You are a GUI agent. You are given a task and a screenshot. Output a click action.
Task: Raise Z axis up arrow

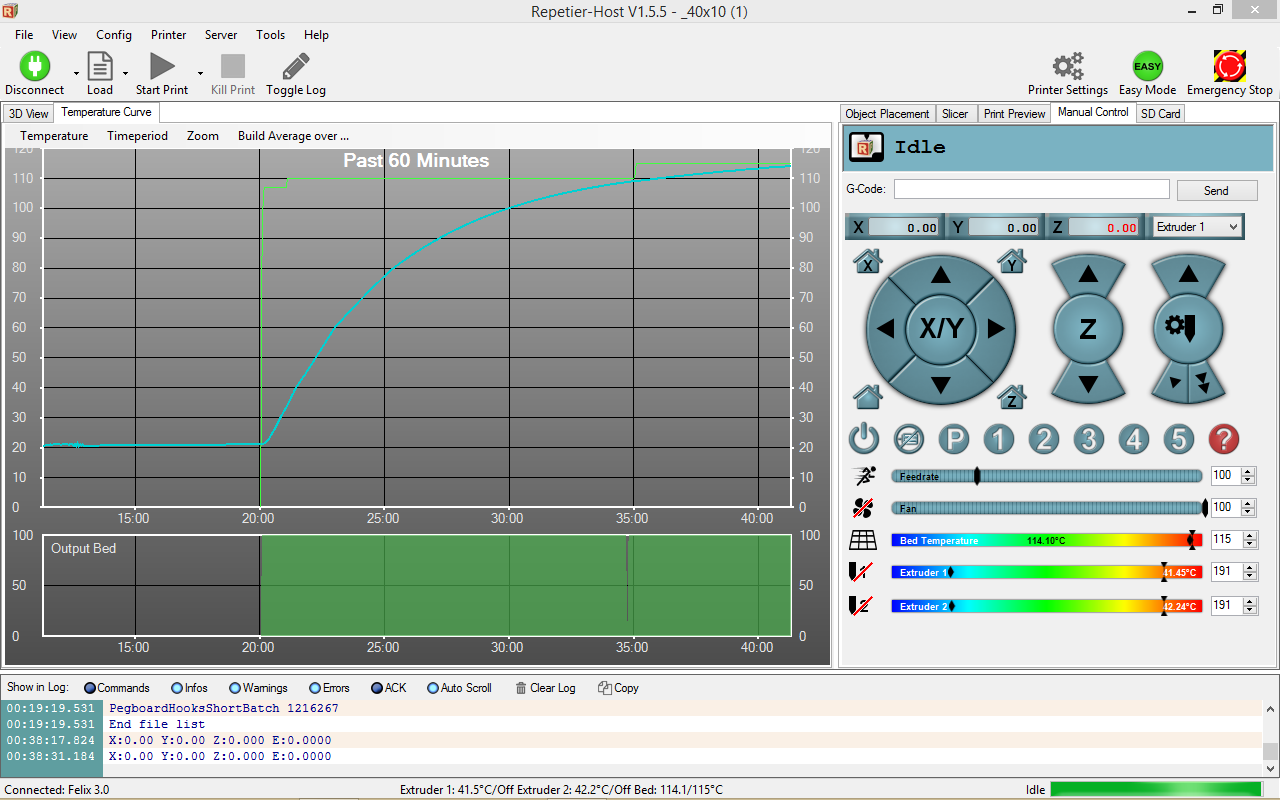(1088, 274)
